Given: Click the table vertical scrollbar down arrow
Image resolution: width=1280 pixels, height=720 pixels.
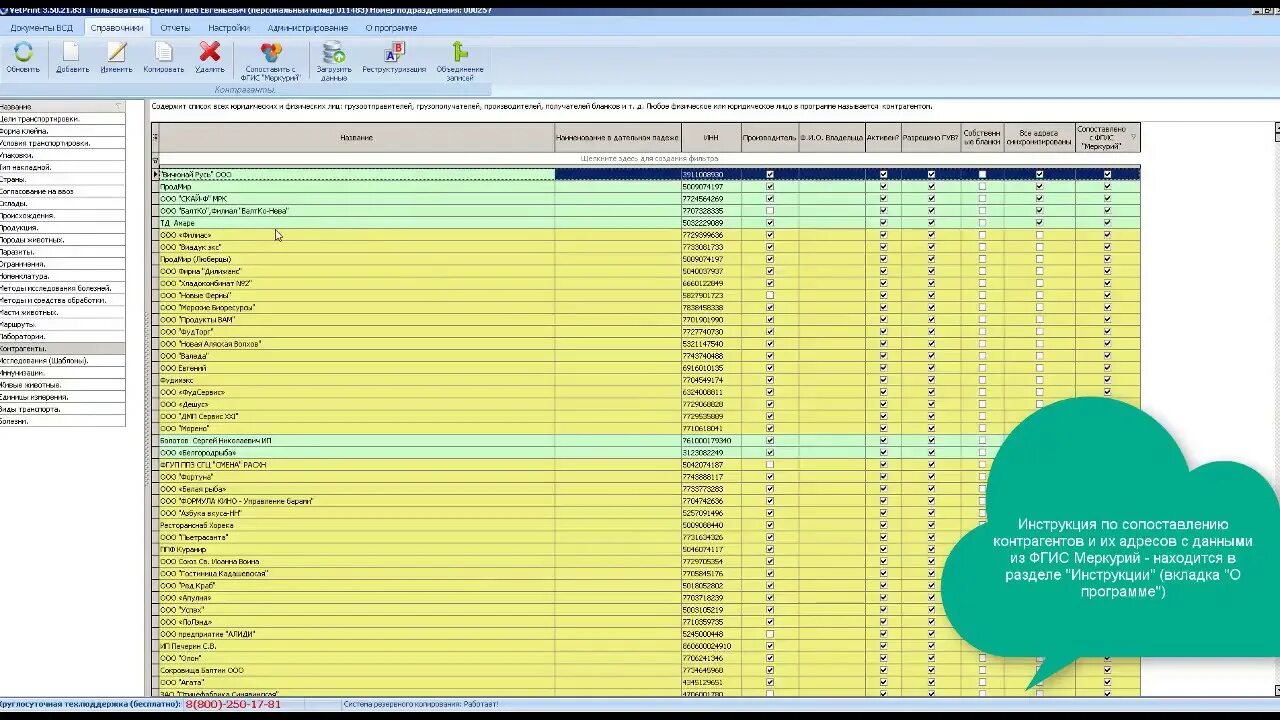Looking at the screenshot, I should pyautogui.click(x=1276, y=689).
